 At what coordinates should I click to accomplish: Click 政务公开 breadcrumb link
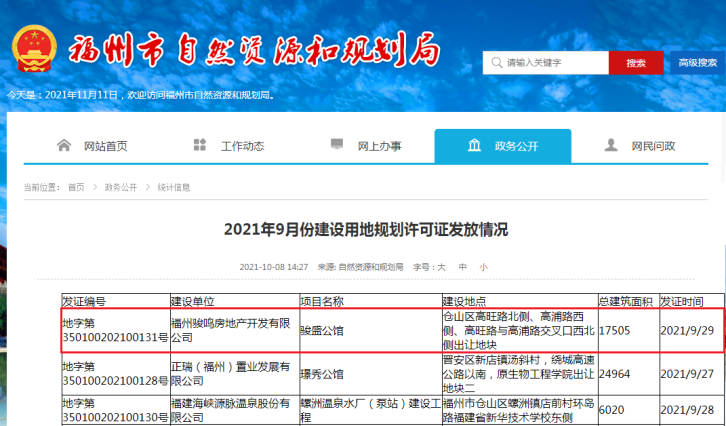[121, 187]
